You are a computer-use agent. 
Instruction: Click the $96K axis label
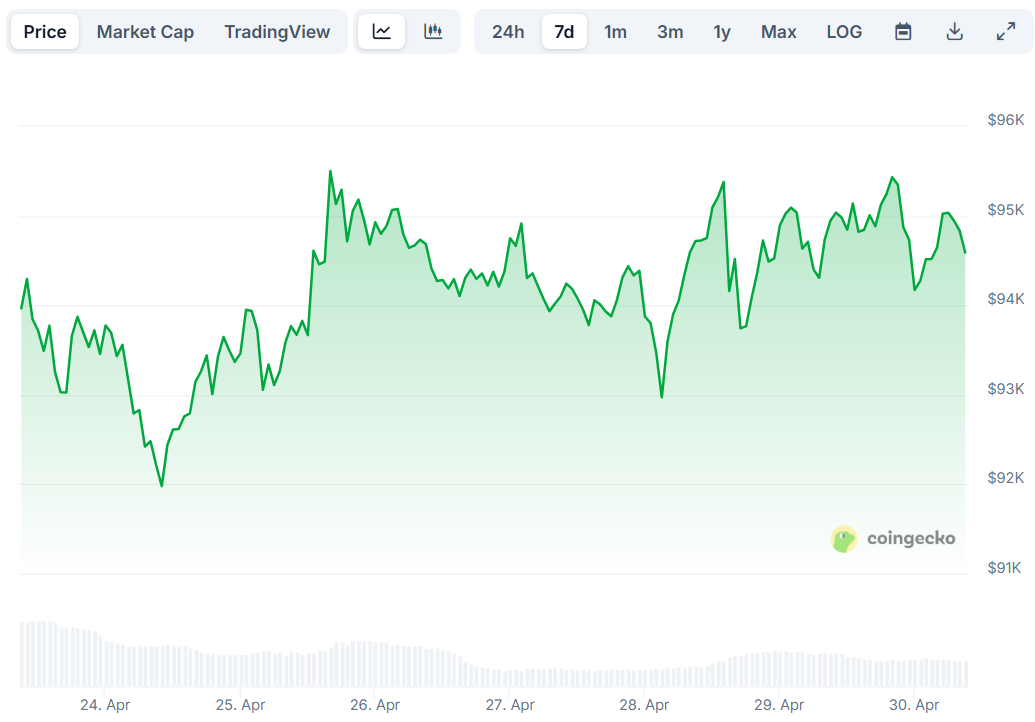coord(1006,120)
